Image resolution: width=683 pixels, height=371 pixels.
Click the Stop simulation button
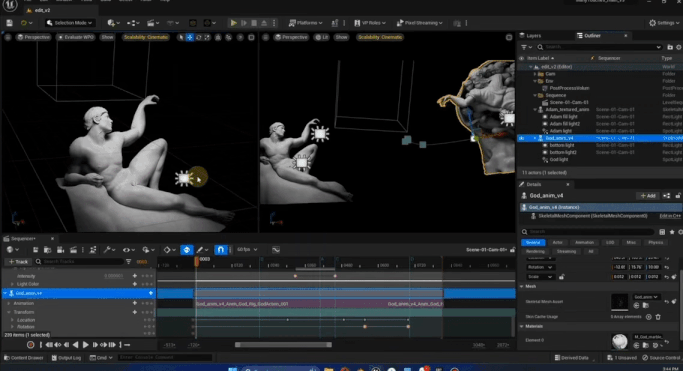[x=254, y=23]
